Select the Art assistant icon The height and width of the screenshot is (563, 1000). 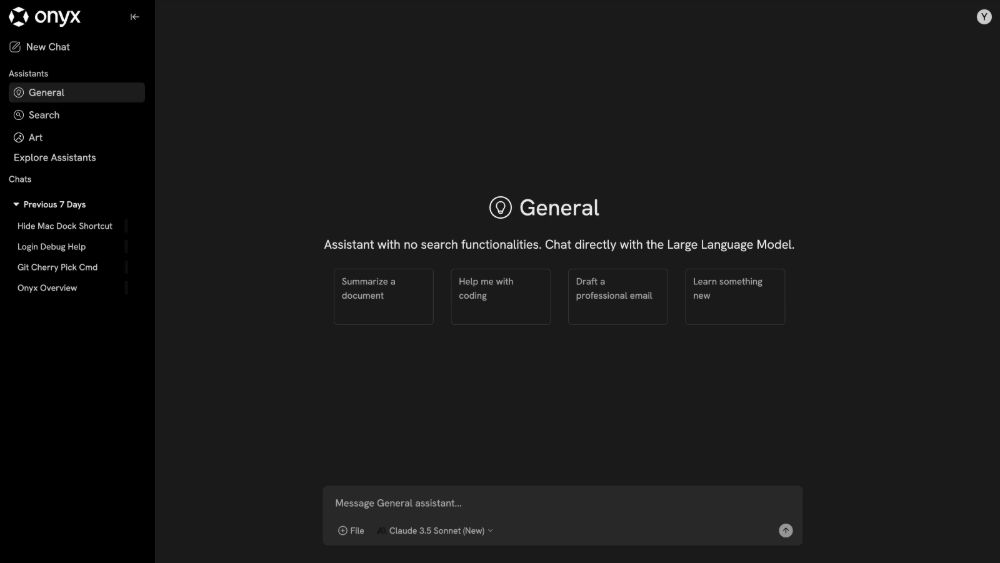(x=19, y=138)
